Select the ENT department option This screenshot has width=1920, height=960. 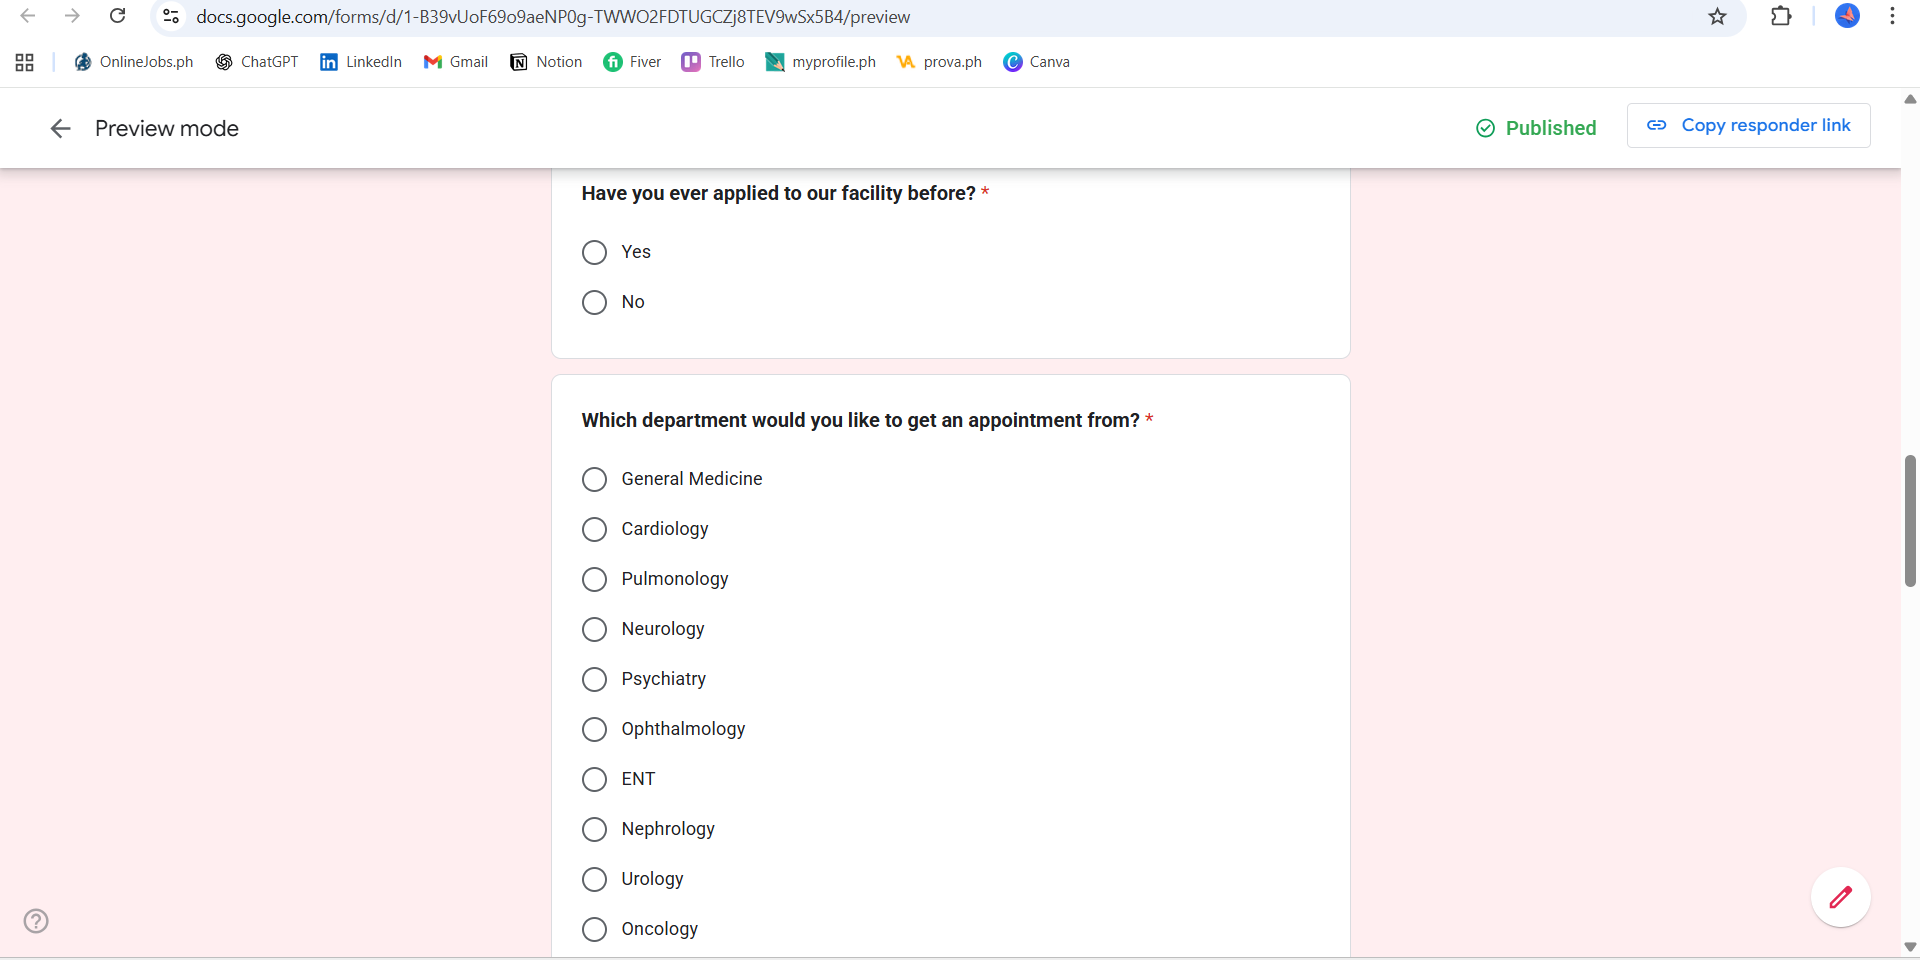pyautogui.click(x=594, y=779)
